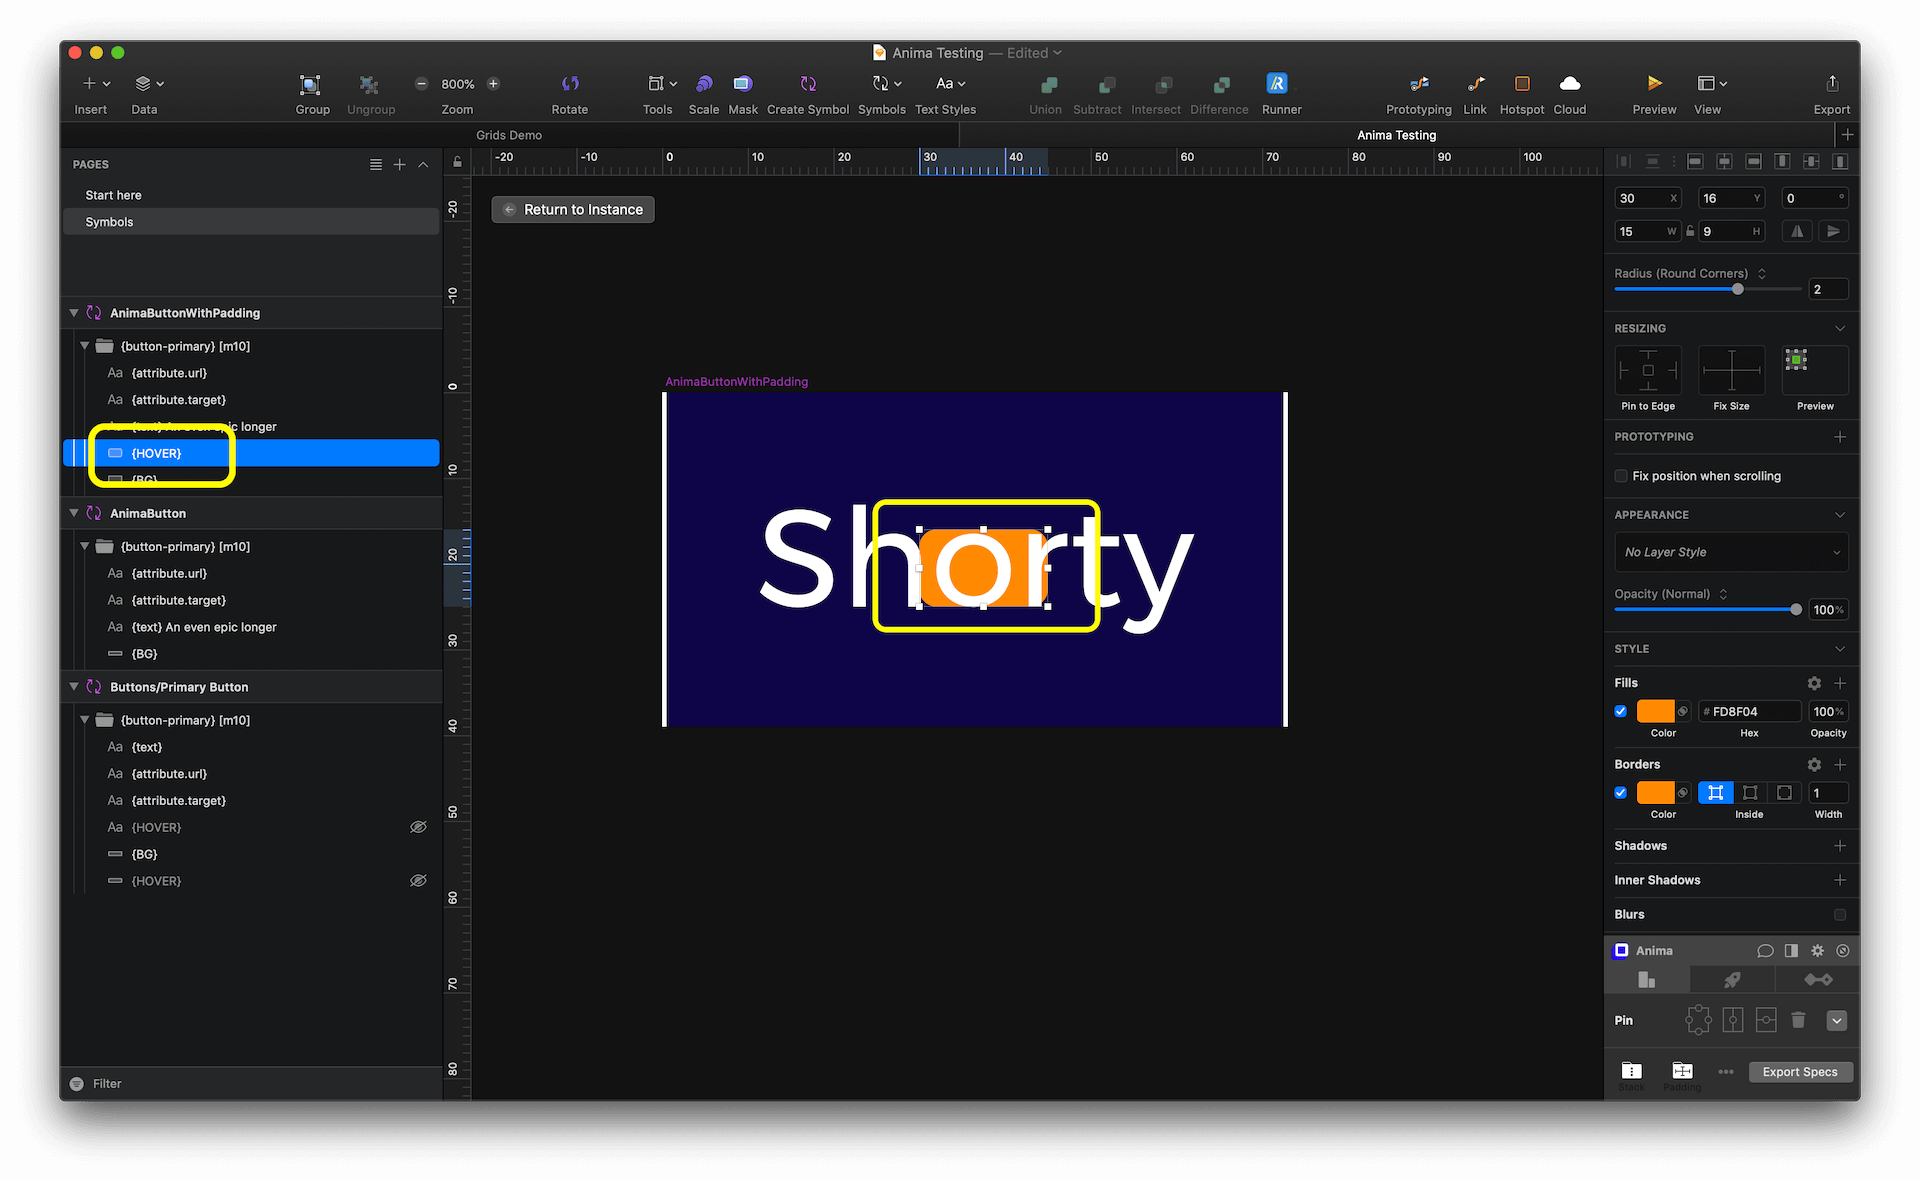The image size is (1920, 1180).
Task: Click the Padding icon in the Anima panel
Action: tap(1681, 1068)
